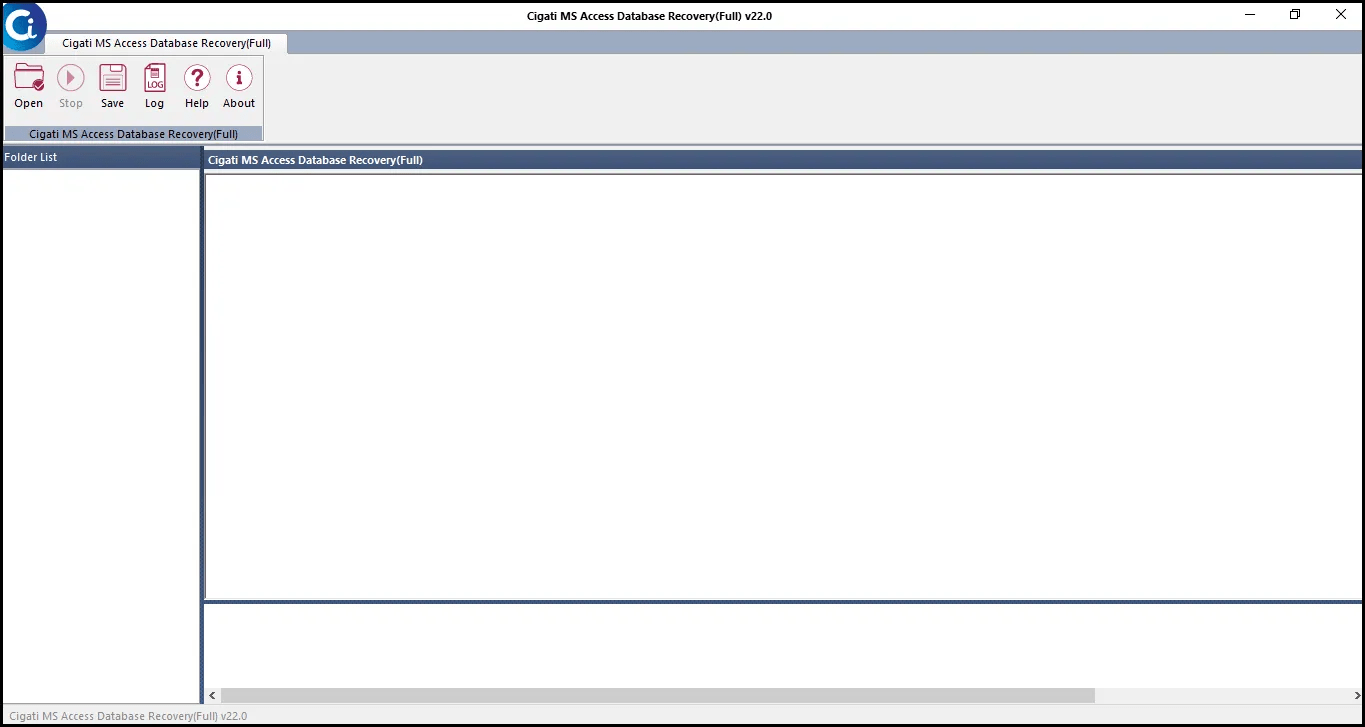1365x727 pixels.
Task: Click the Stop toolbar icon
Action: (x=71, y=78)
